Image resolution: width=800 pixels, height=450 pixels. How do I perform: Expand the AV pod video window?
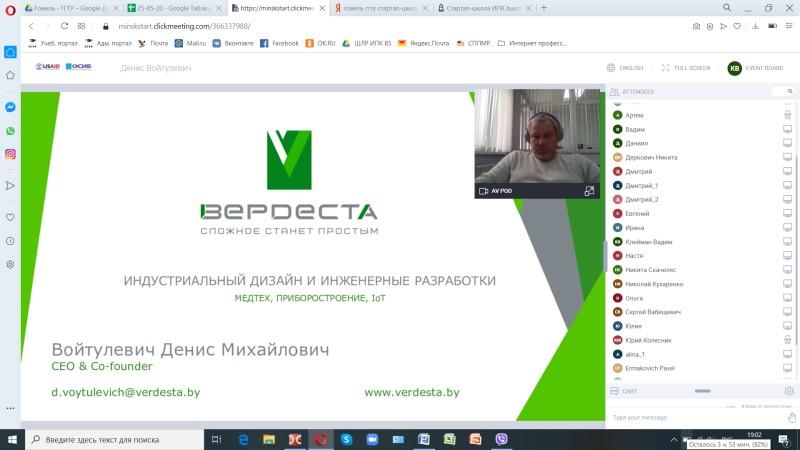589,191
